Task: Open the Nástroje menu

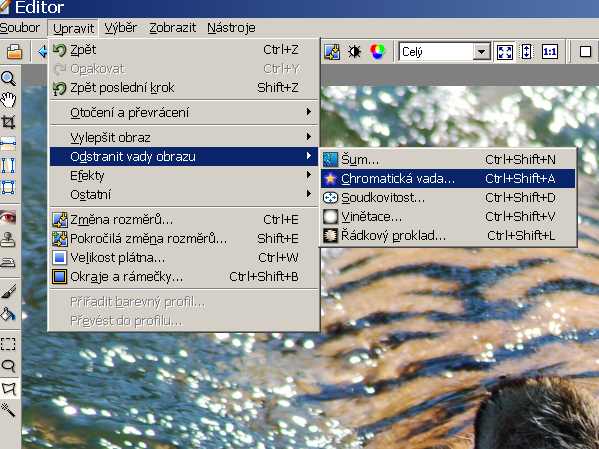Action: pyautogui.click(x=231, y=28)
